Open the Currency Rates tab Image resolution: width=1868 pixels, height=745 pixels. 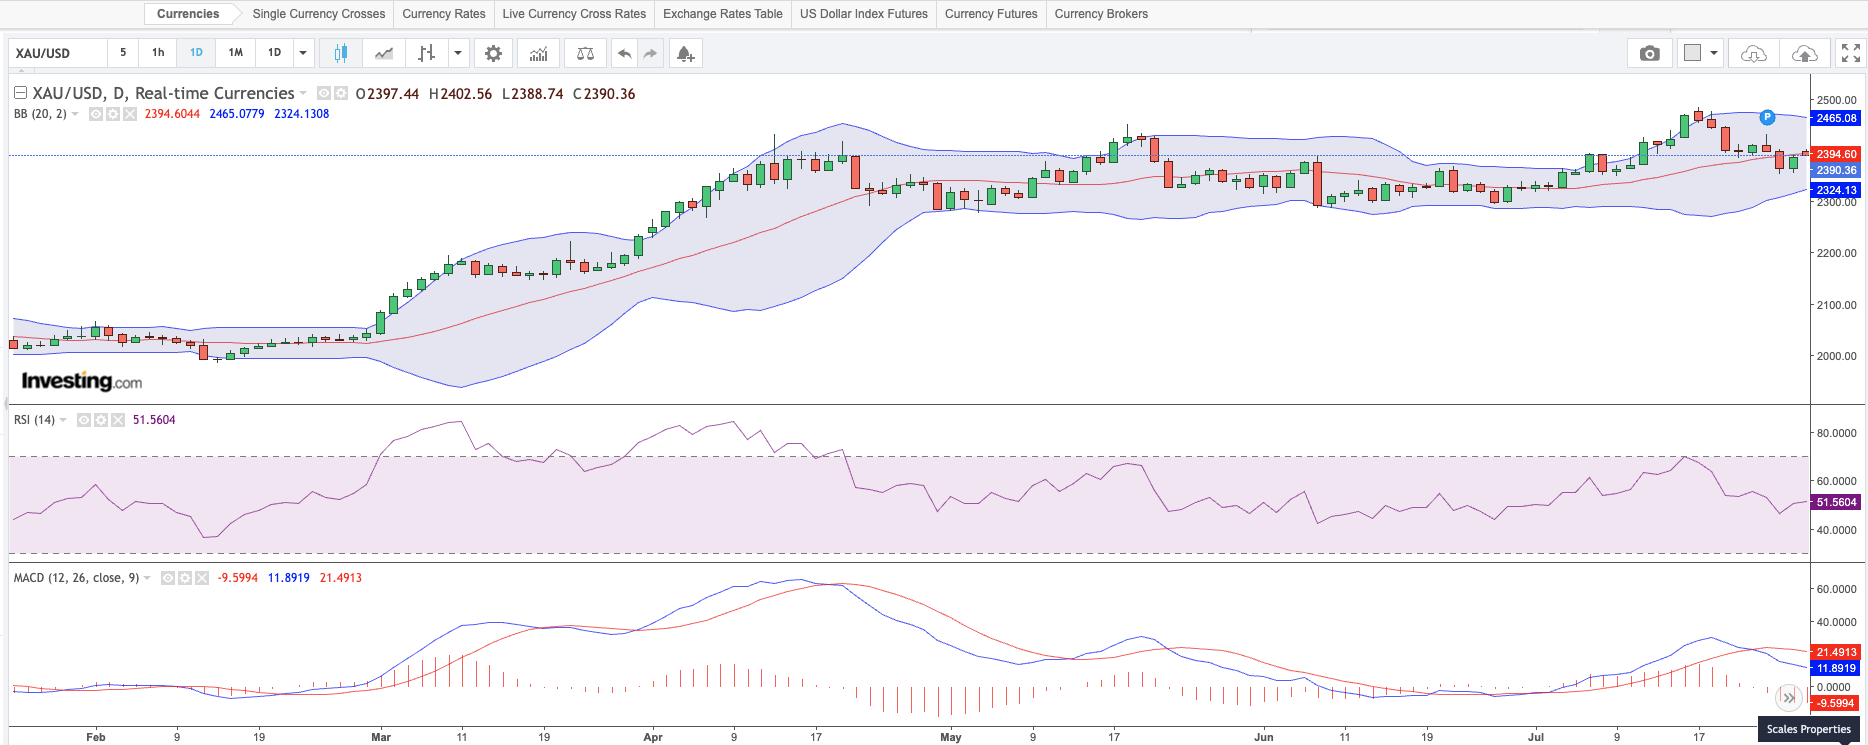(444, 14)
